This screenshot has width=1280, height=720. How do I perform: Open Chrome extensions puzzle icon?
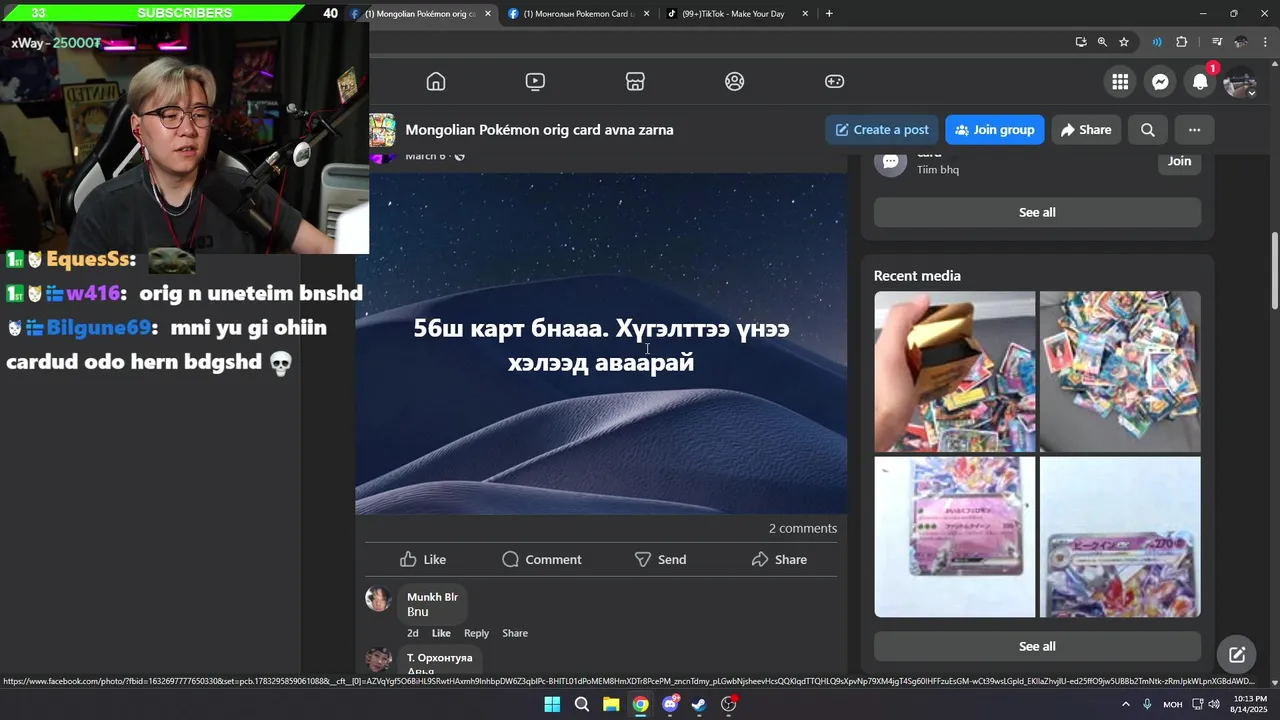(1182, 42)
